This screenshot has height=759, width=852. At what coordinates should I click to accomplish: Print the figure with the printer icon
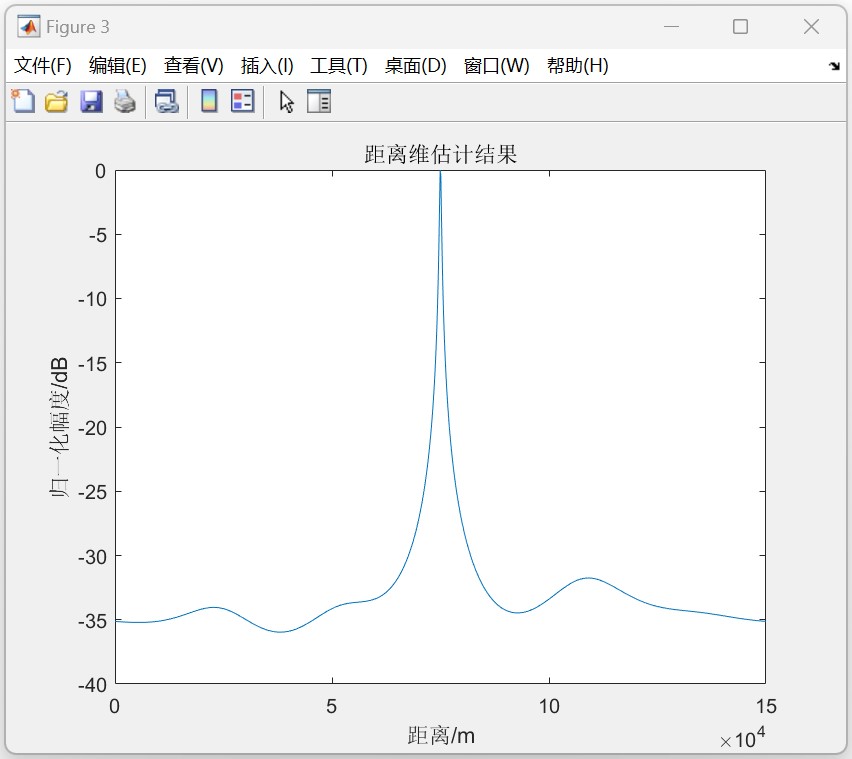125,101
